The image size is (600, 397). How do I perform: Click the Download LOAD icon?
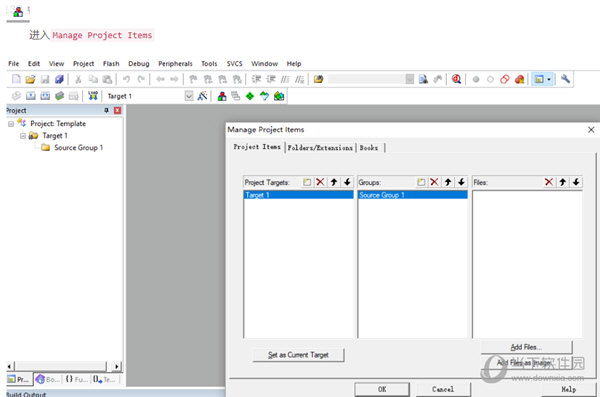point(93,96)
